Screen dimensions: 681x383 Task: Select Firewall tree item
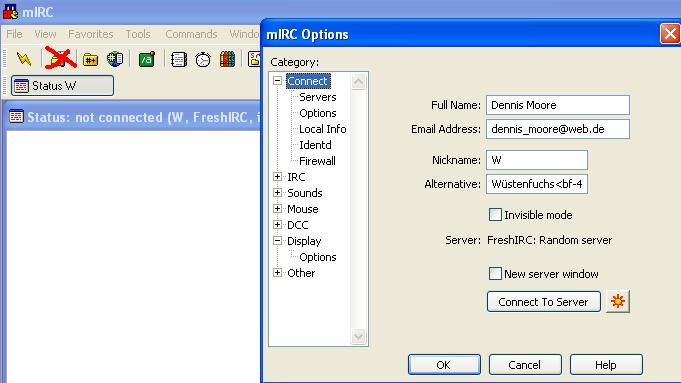click(x=317, y=161)
